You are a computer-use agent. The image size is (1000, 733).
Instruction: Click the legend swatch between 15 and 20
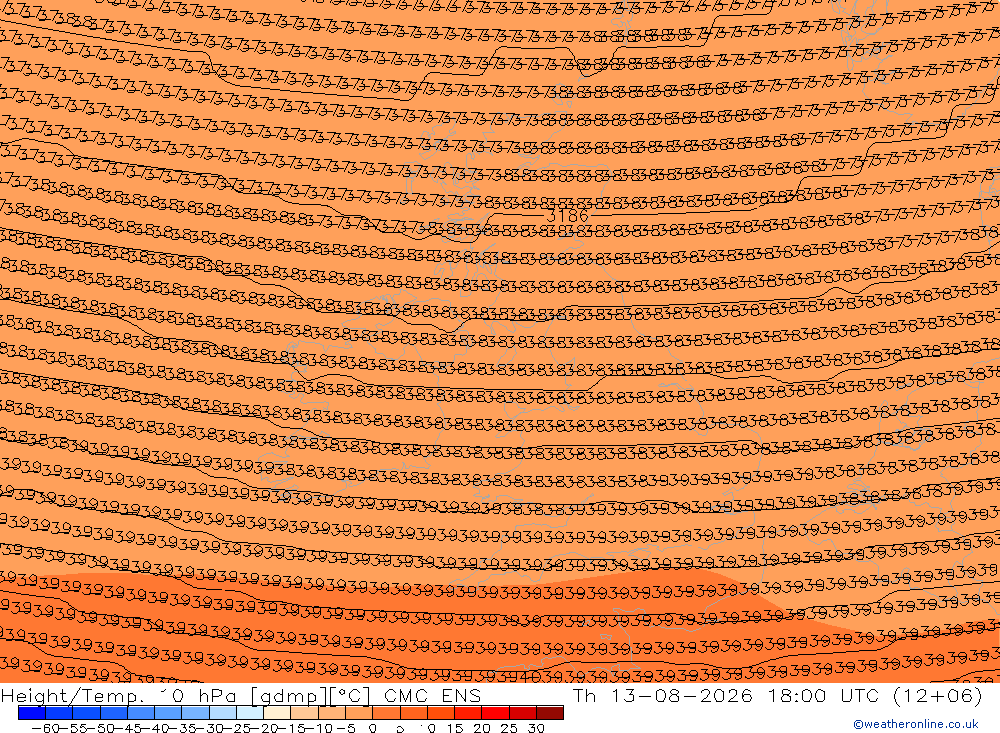point(468,713)
